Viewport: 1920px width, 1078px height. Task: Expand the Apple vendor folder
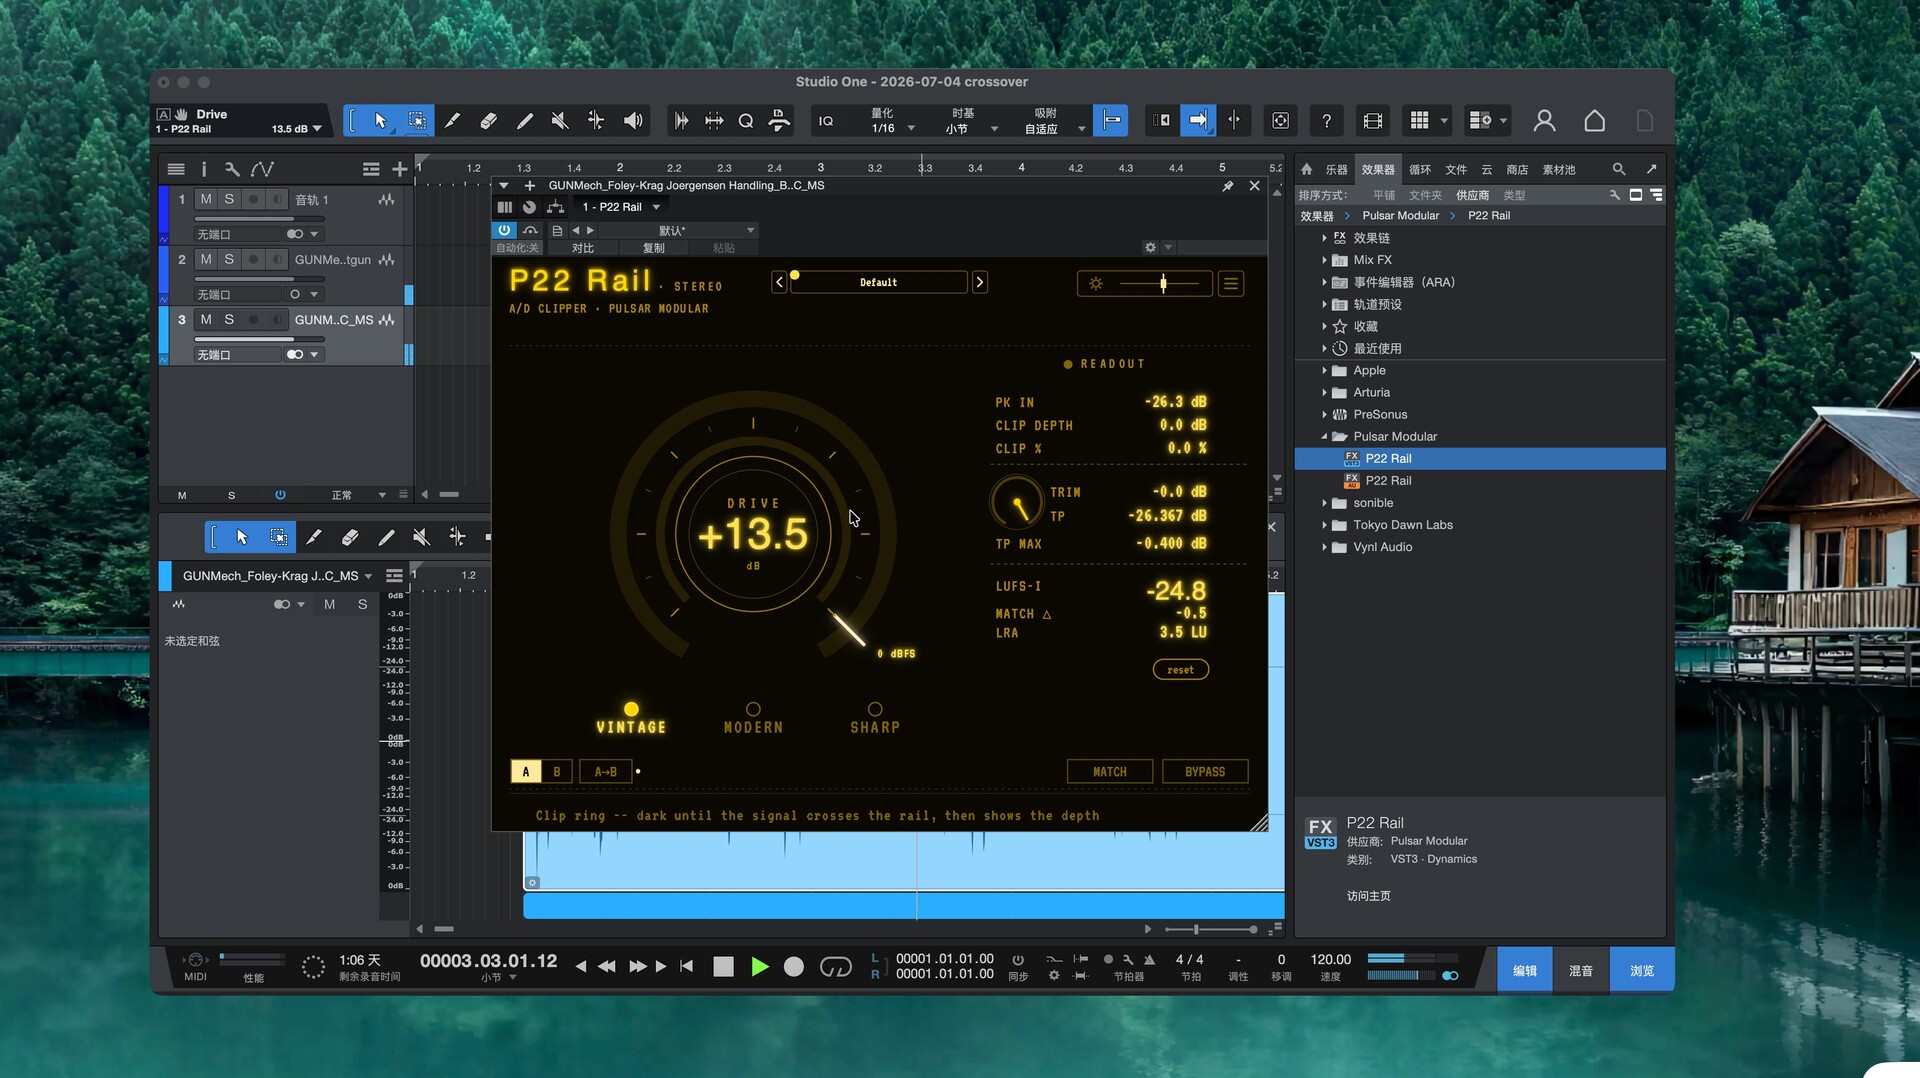pyautogui.click(x=1324, y=371)
